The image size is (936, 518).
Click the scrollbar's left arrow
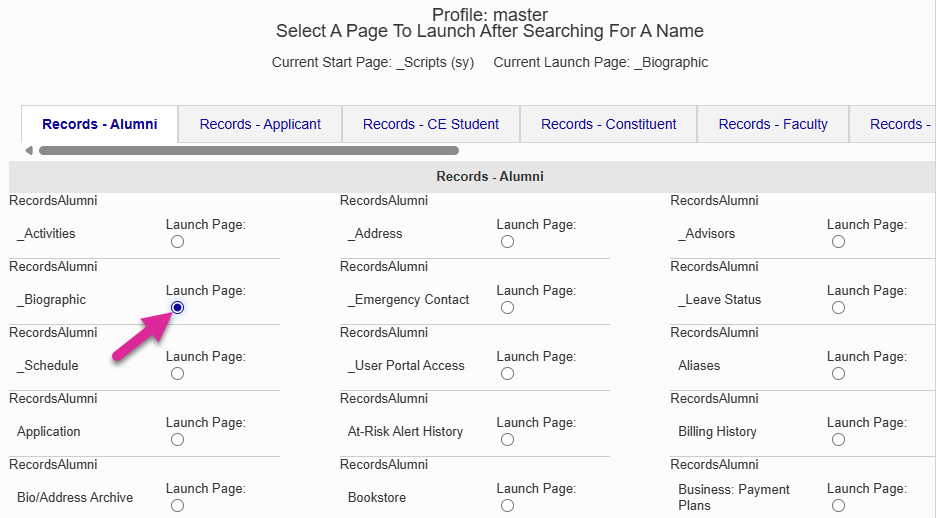pyautogui.click(x=29, y=151)
